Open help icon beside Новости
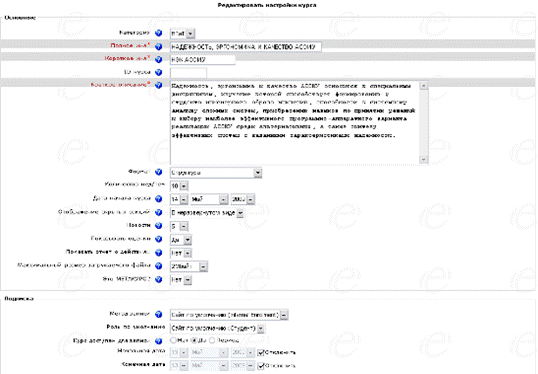 click(x=159, y=226)
